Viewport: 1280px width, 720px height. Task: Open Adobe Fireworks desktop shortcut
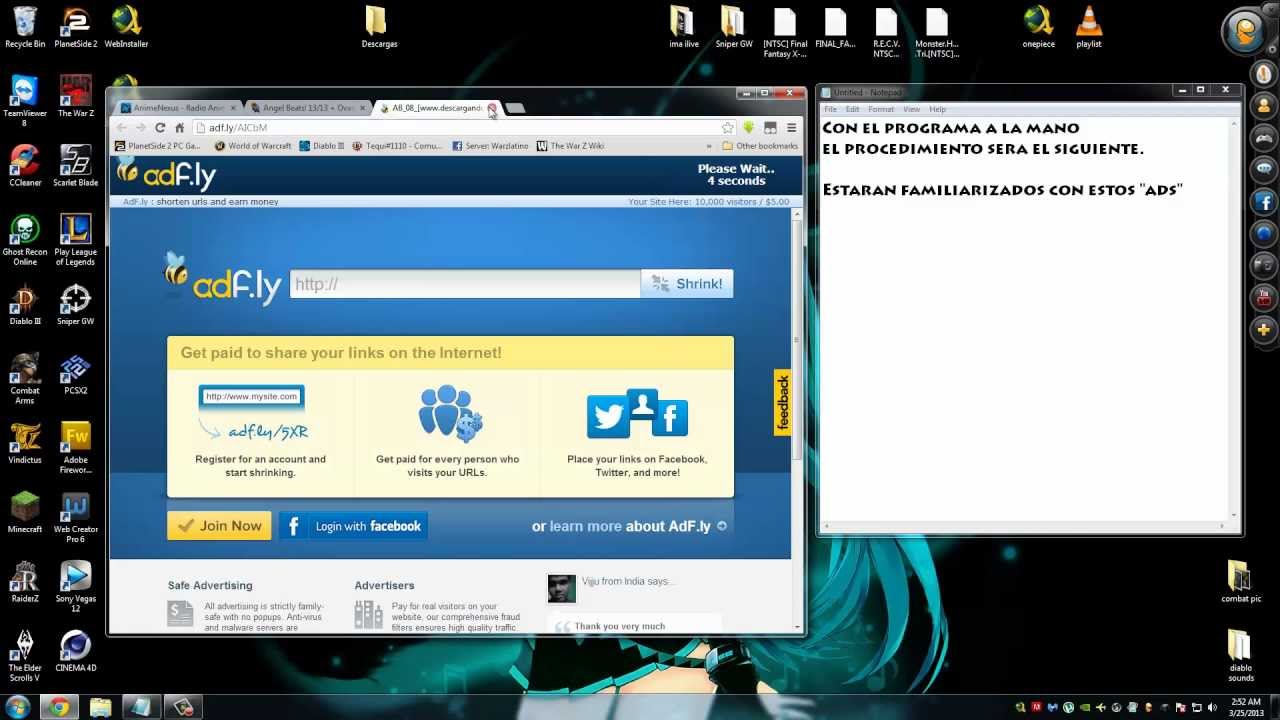pos(75,447)
